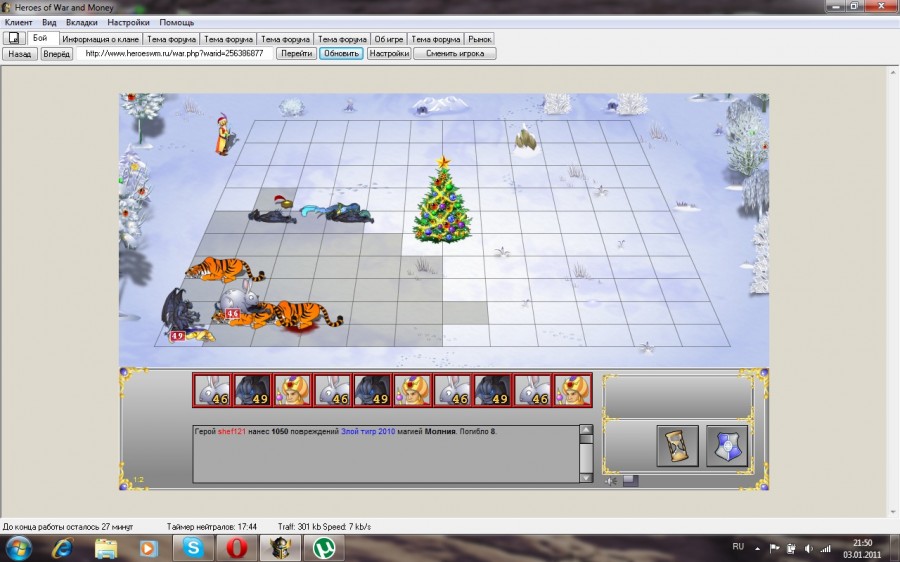This screenshot has width=900, height=562.
Task: Open Тема форума tab next to Рынок
Action: (x=435, y=39)
